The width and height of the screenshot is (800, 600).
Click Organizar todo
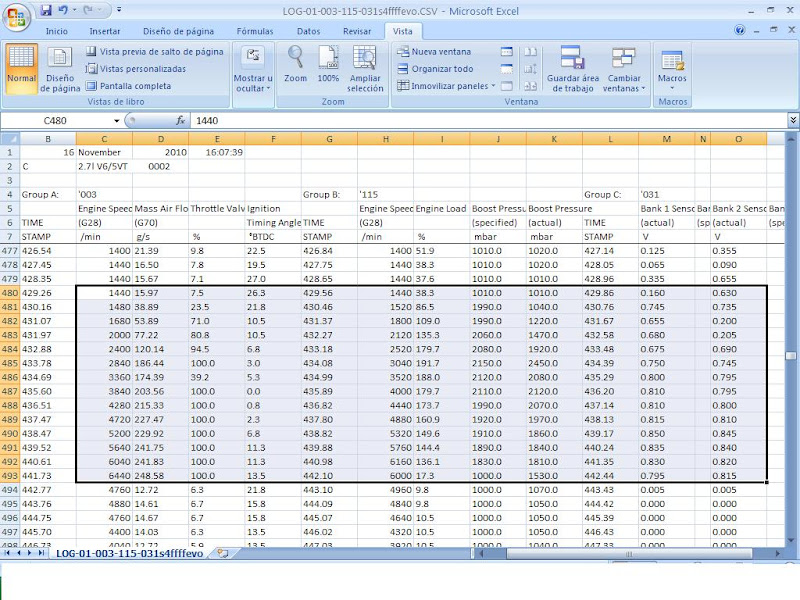click(436, 68)
